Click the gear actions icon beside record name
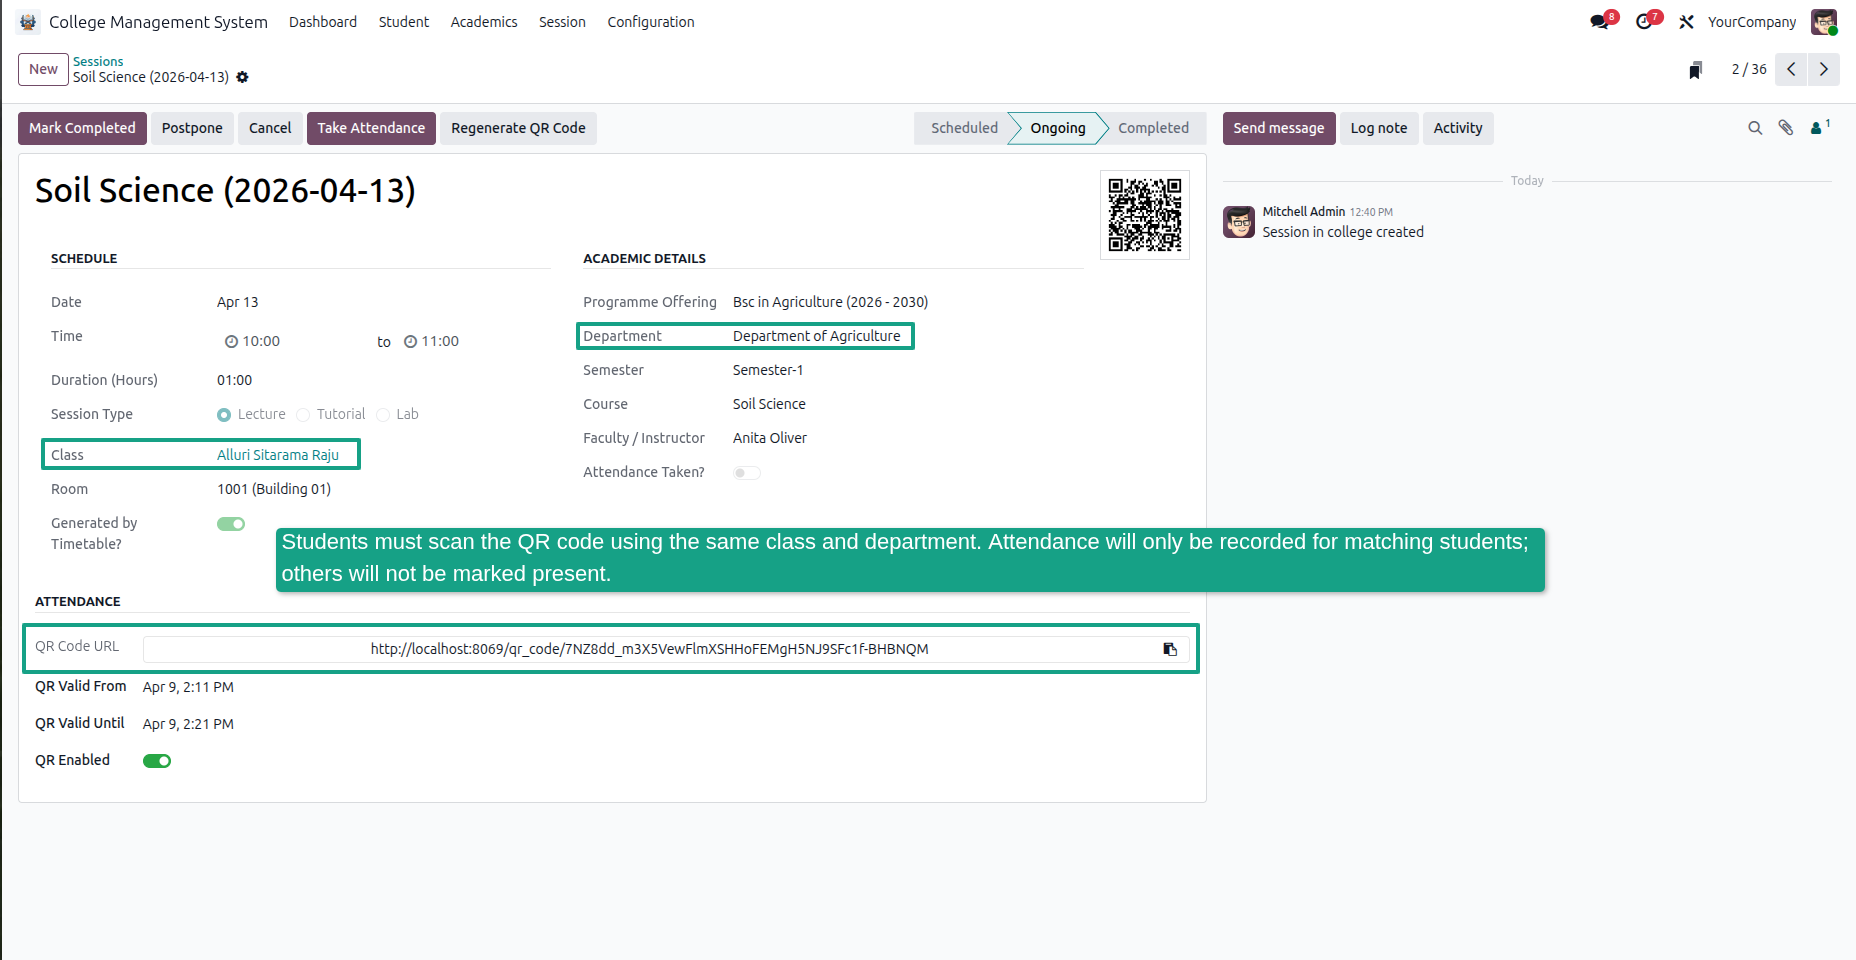This screenshot has height=960, width=1856. [x=242, y=77]
